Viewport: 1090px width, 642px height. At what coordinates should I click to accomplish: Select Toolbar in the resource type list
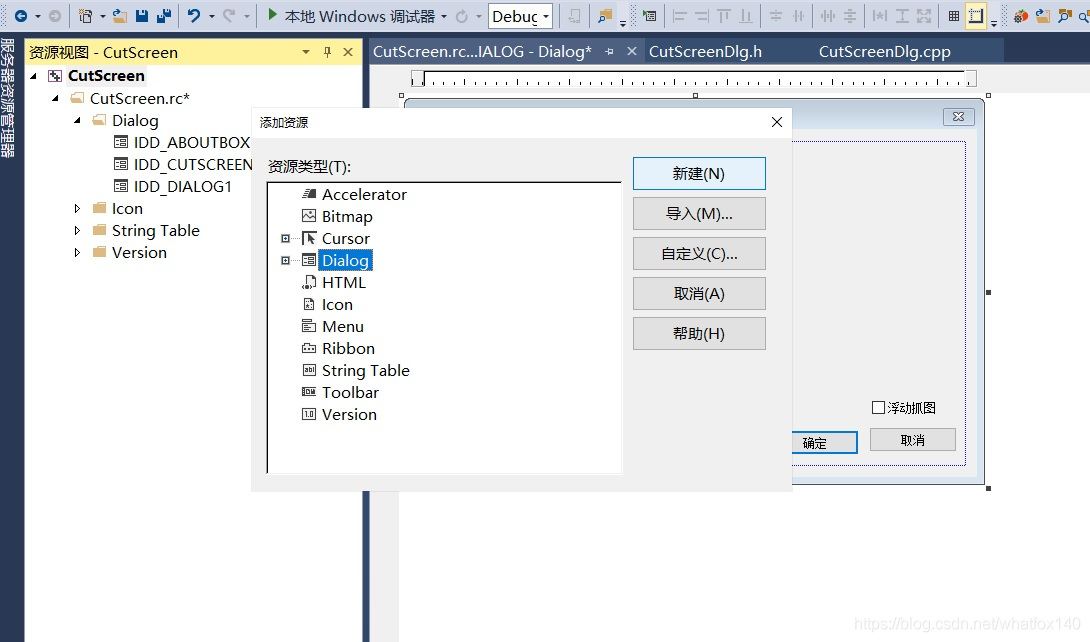tap(350, 393)
